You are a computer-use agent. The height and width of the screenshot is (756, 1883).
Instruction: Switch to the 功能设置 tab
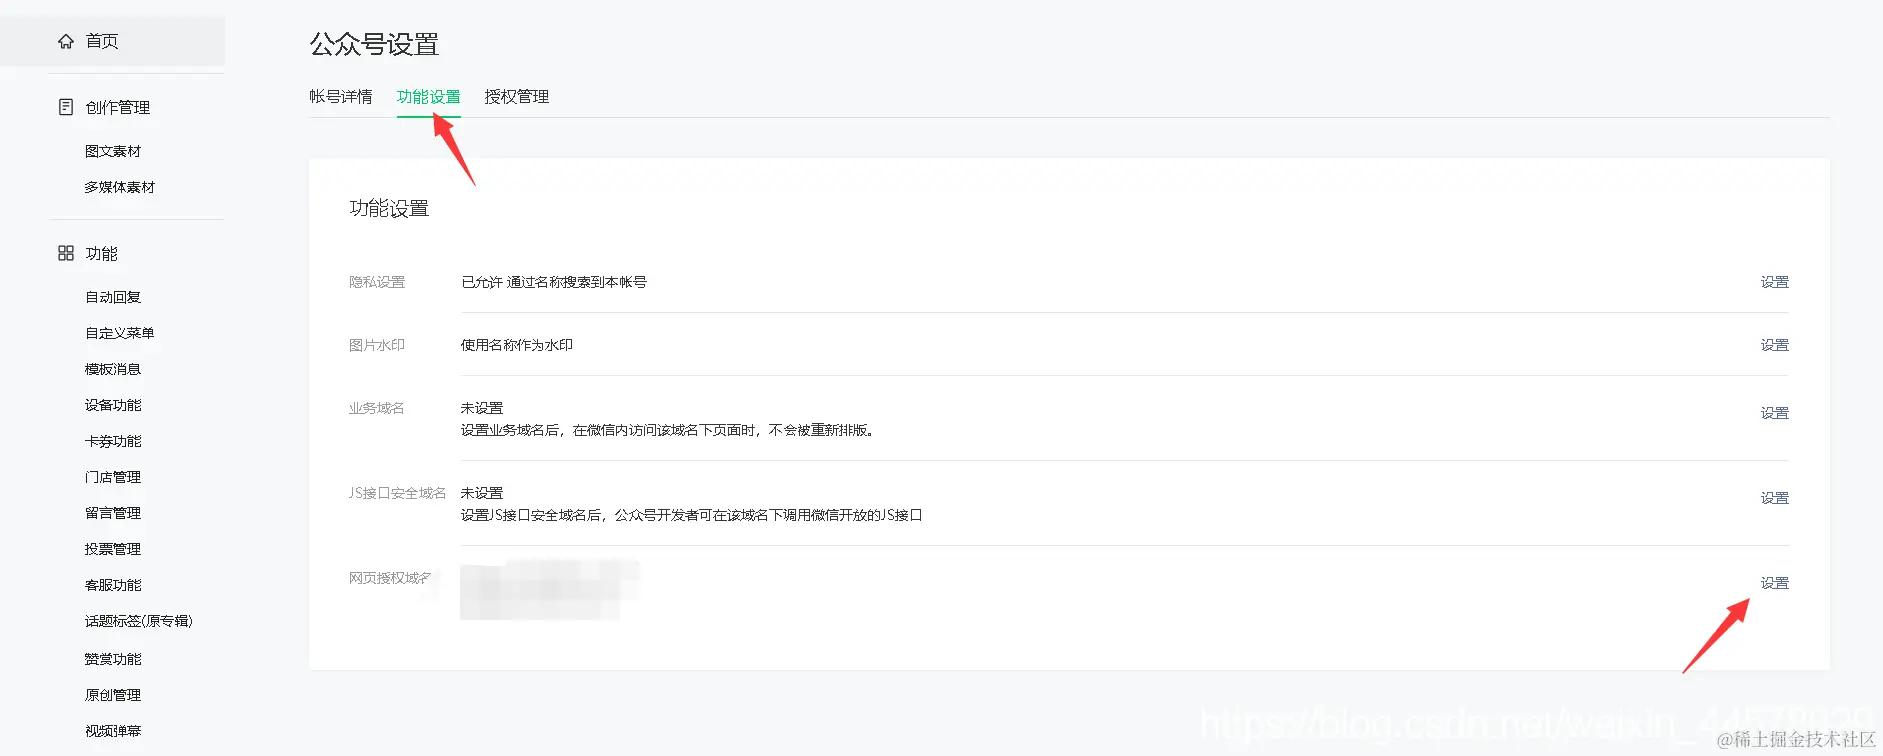pyautogui.click(x=429, y=97)
